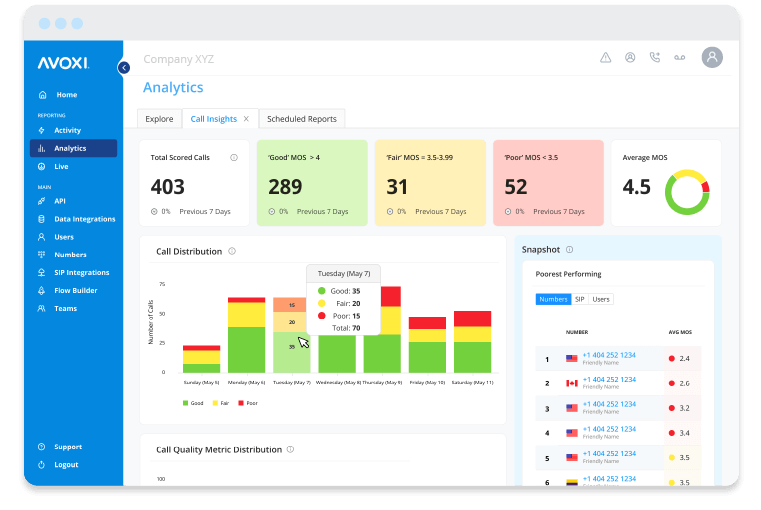This screenshot has width=761, height=510.
Task: Click info icon on Total Scored Calls
Action: click(x=234, y=157)
